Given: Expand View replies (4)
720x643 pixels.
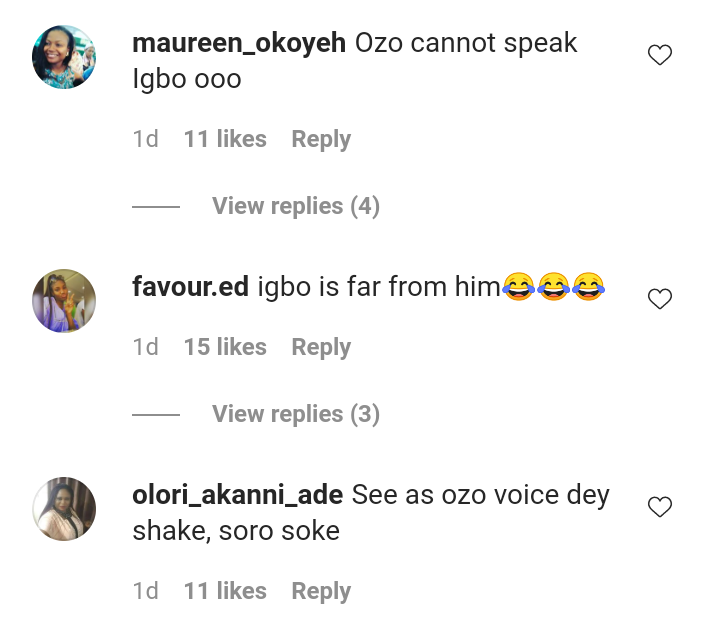Looking at the screenshot, I should click(x=296, y=206).
